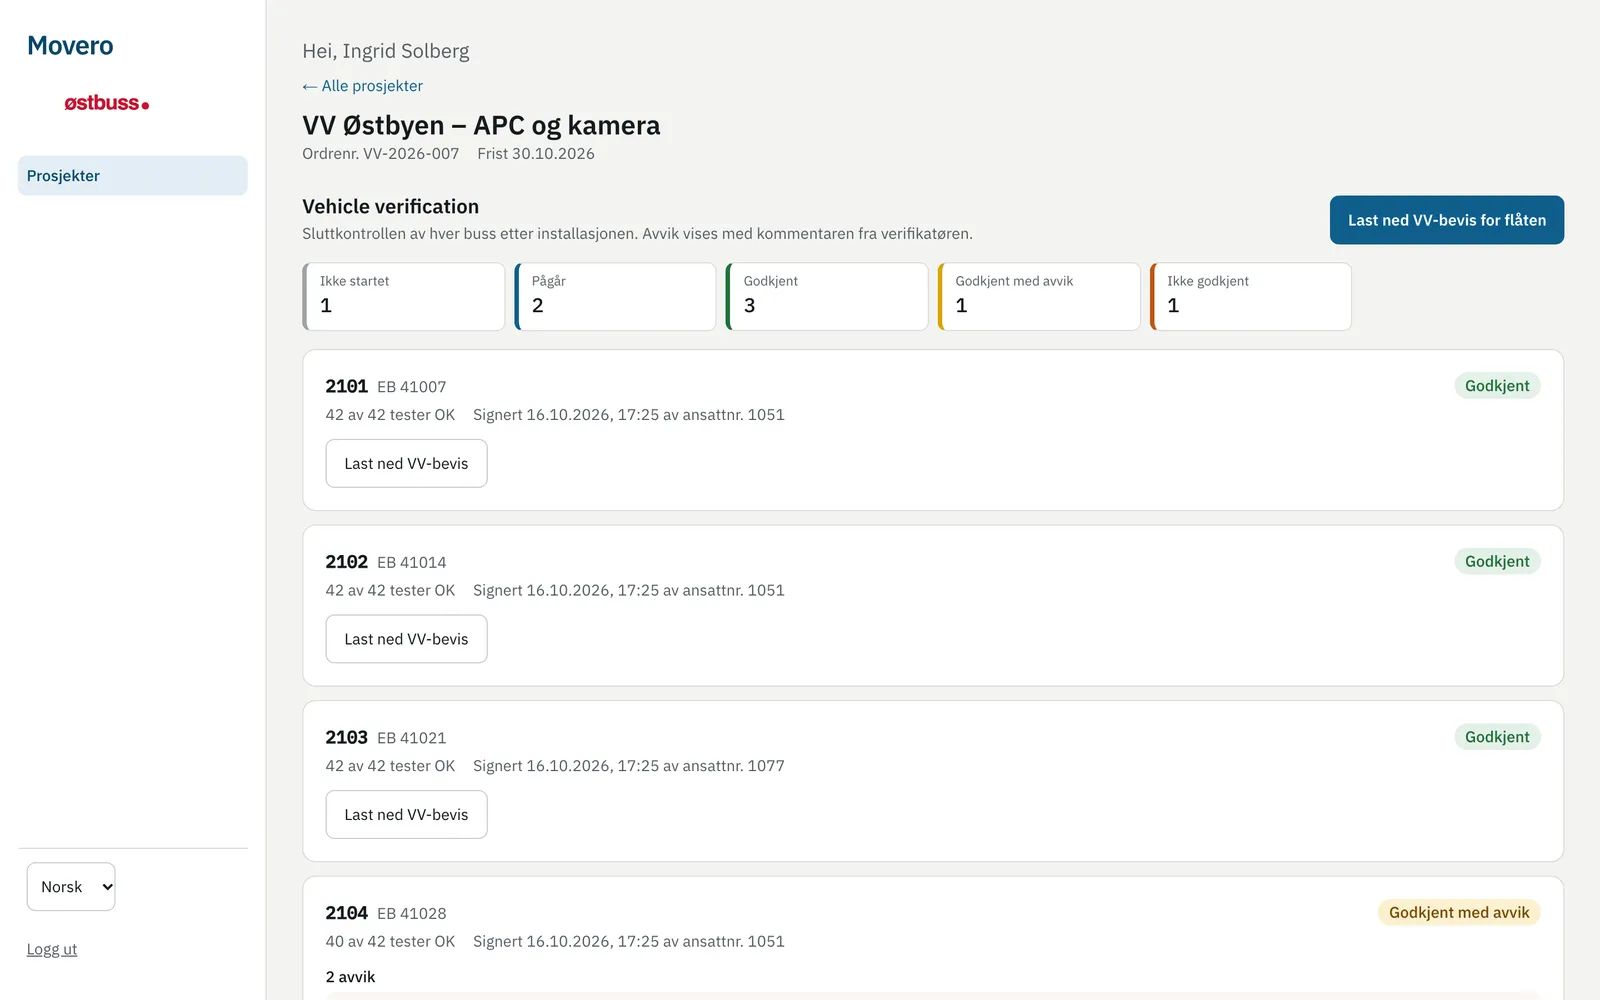
Task: Click registration EB 41021
Action: pos(412,738)
